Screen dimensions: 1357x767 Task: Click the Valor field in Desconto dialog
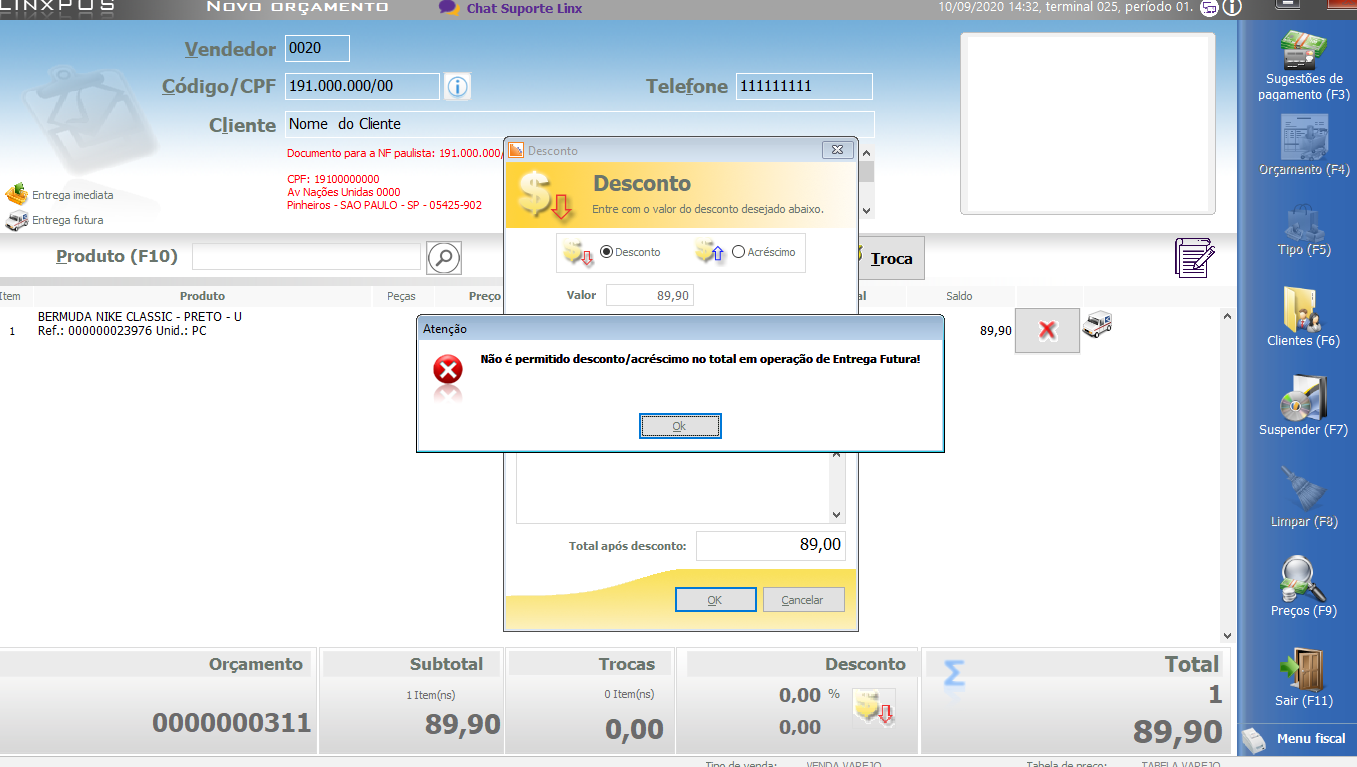(x=649, y=295)
